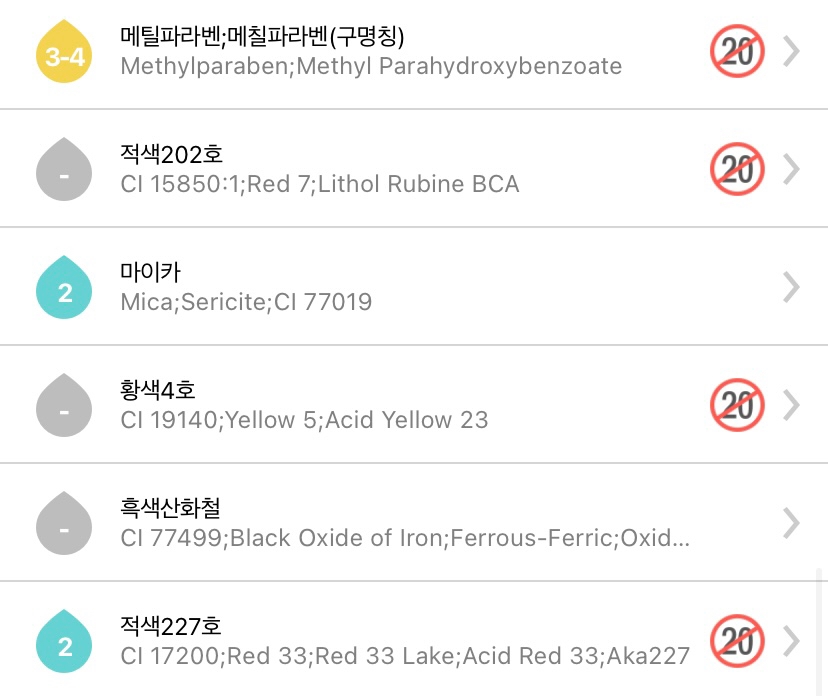This screenshot has width=828, height=696.
Task: Tap the 20 warning badge on 황색4호 row
Action: point(737,406)
